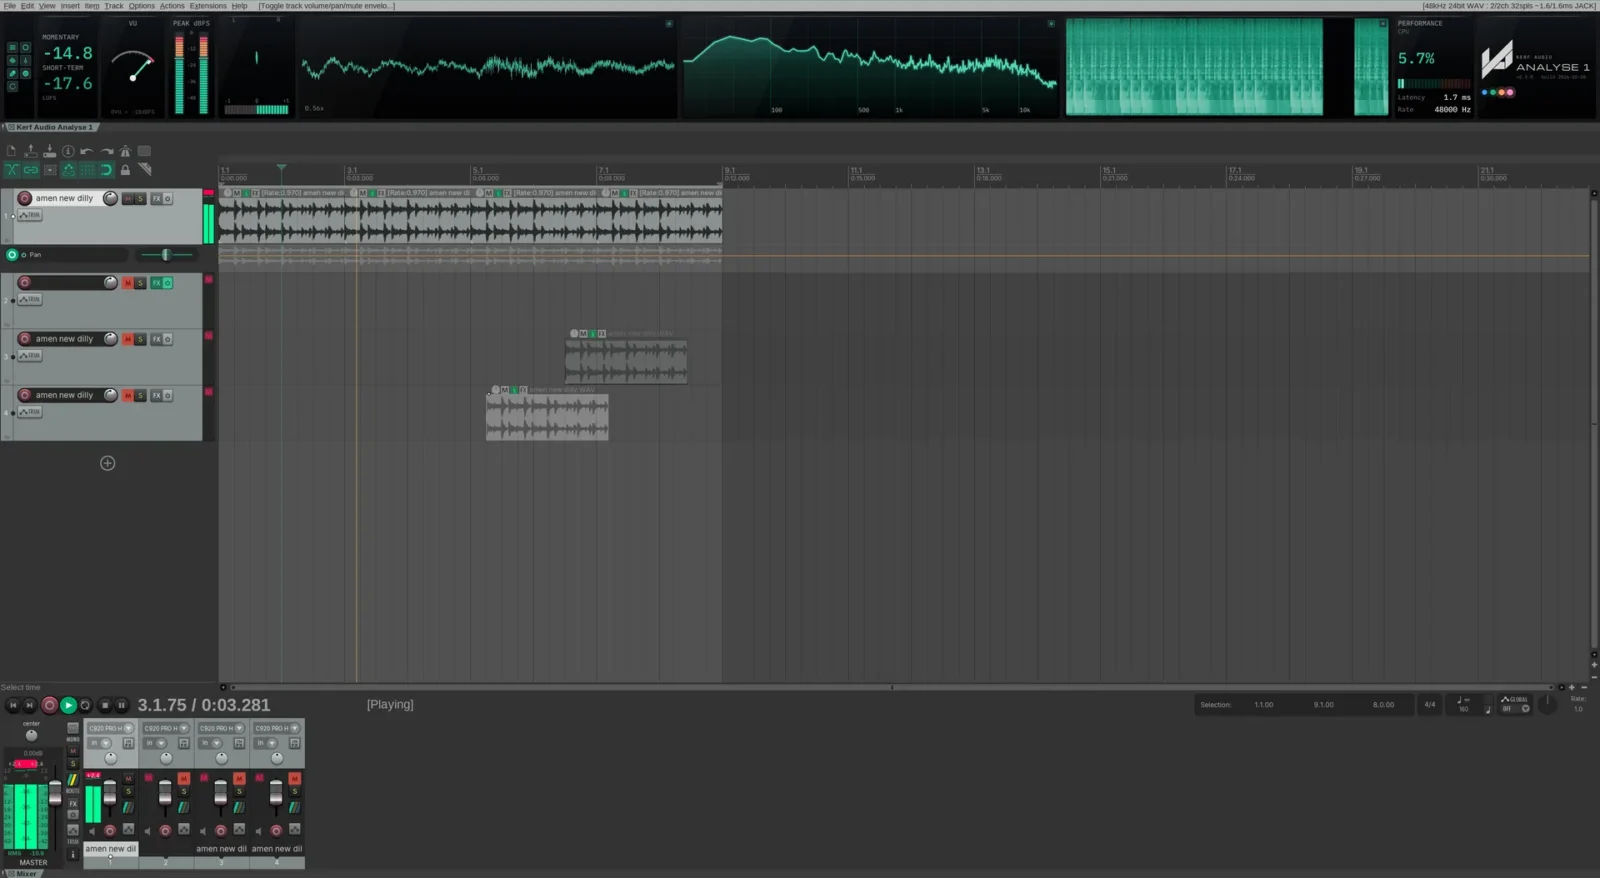Adjust the master volume fader in mixer
Viewport: 1600px width, 878px height.
(55, 792)
